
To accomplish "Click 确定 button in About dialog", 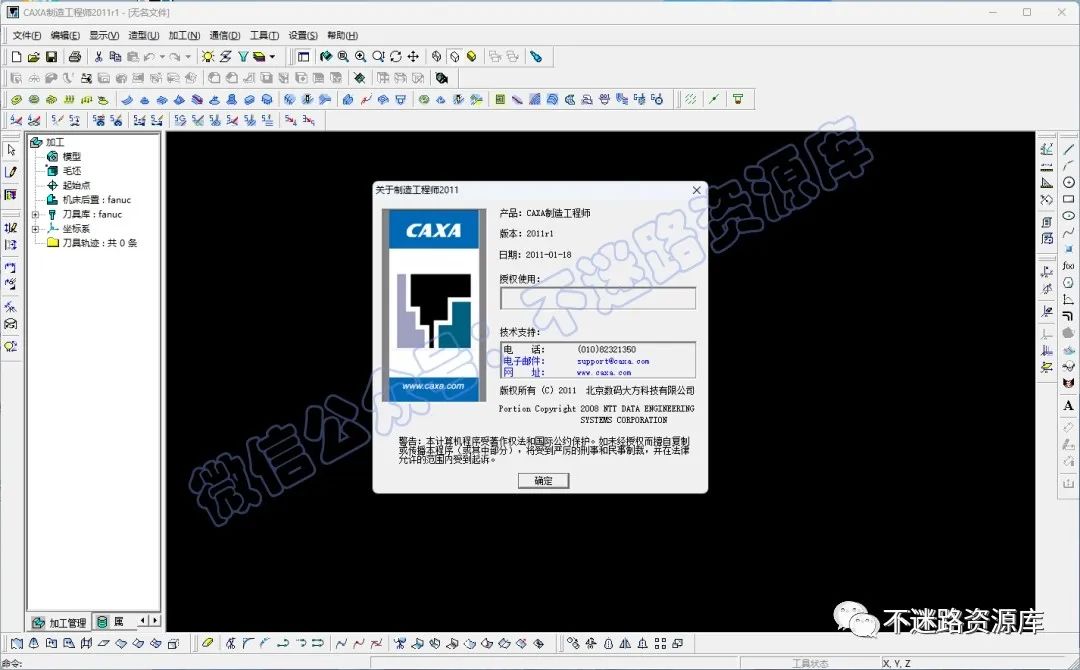I will [543, 481].
